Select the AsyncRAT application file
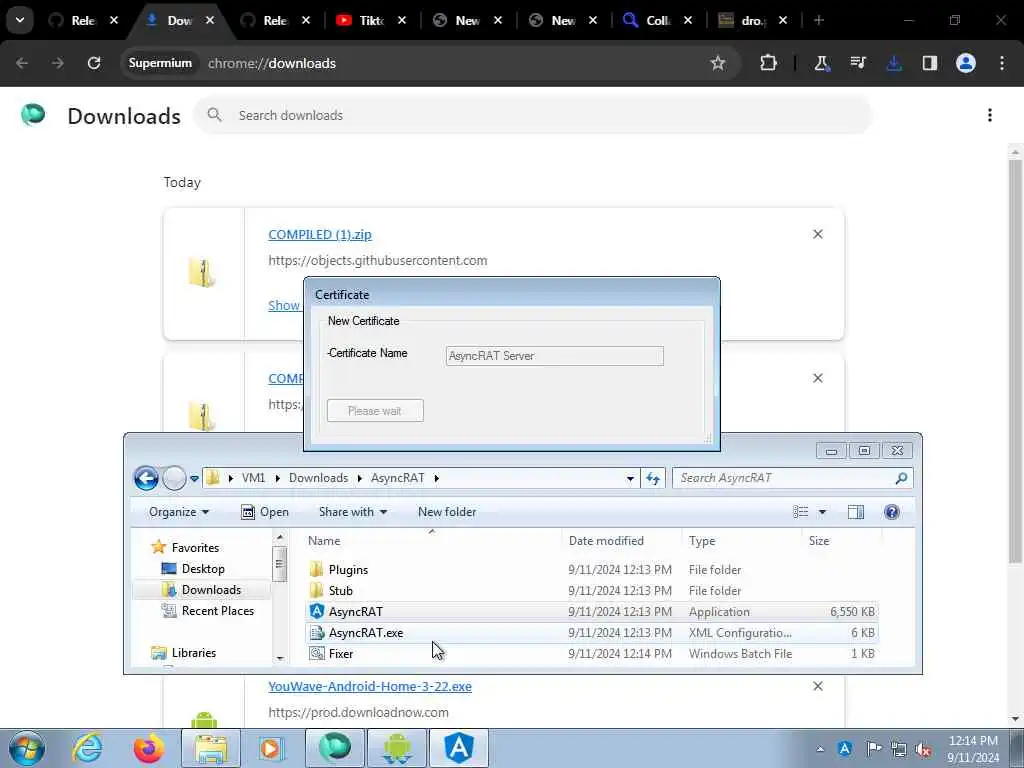Viewport: 1024px width, 768px height. tap(591, 612)
